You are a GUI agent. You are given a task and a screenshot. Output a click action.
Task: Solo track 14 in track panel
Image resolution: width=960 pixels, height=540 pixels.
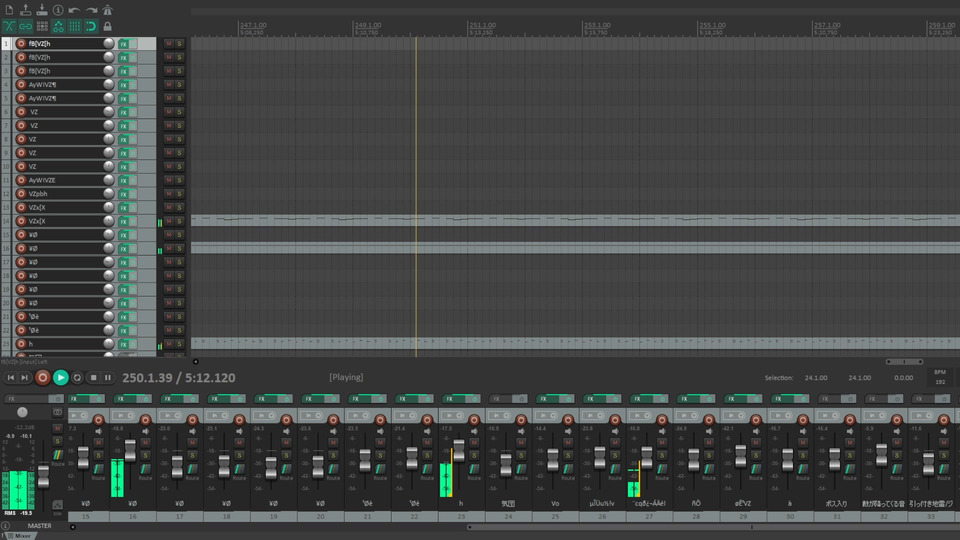tap(179, 221)
